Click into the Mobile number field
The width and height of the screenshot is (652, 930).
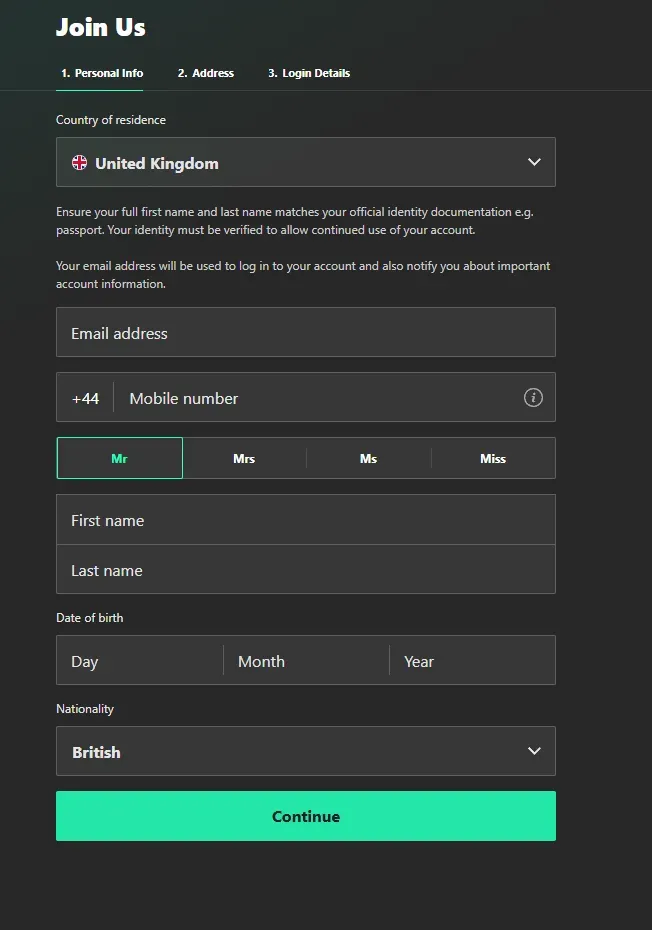point(320,398)
